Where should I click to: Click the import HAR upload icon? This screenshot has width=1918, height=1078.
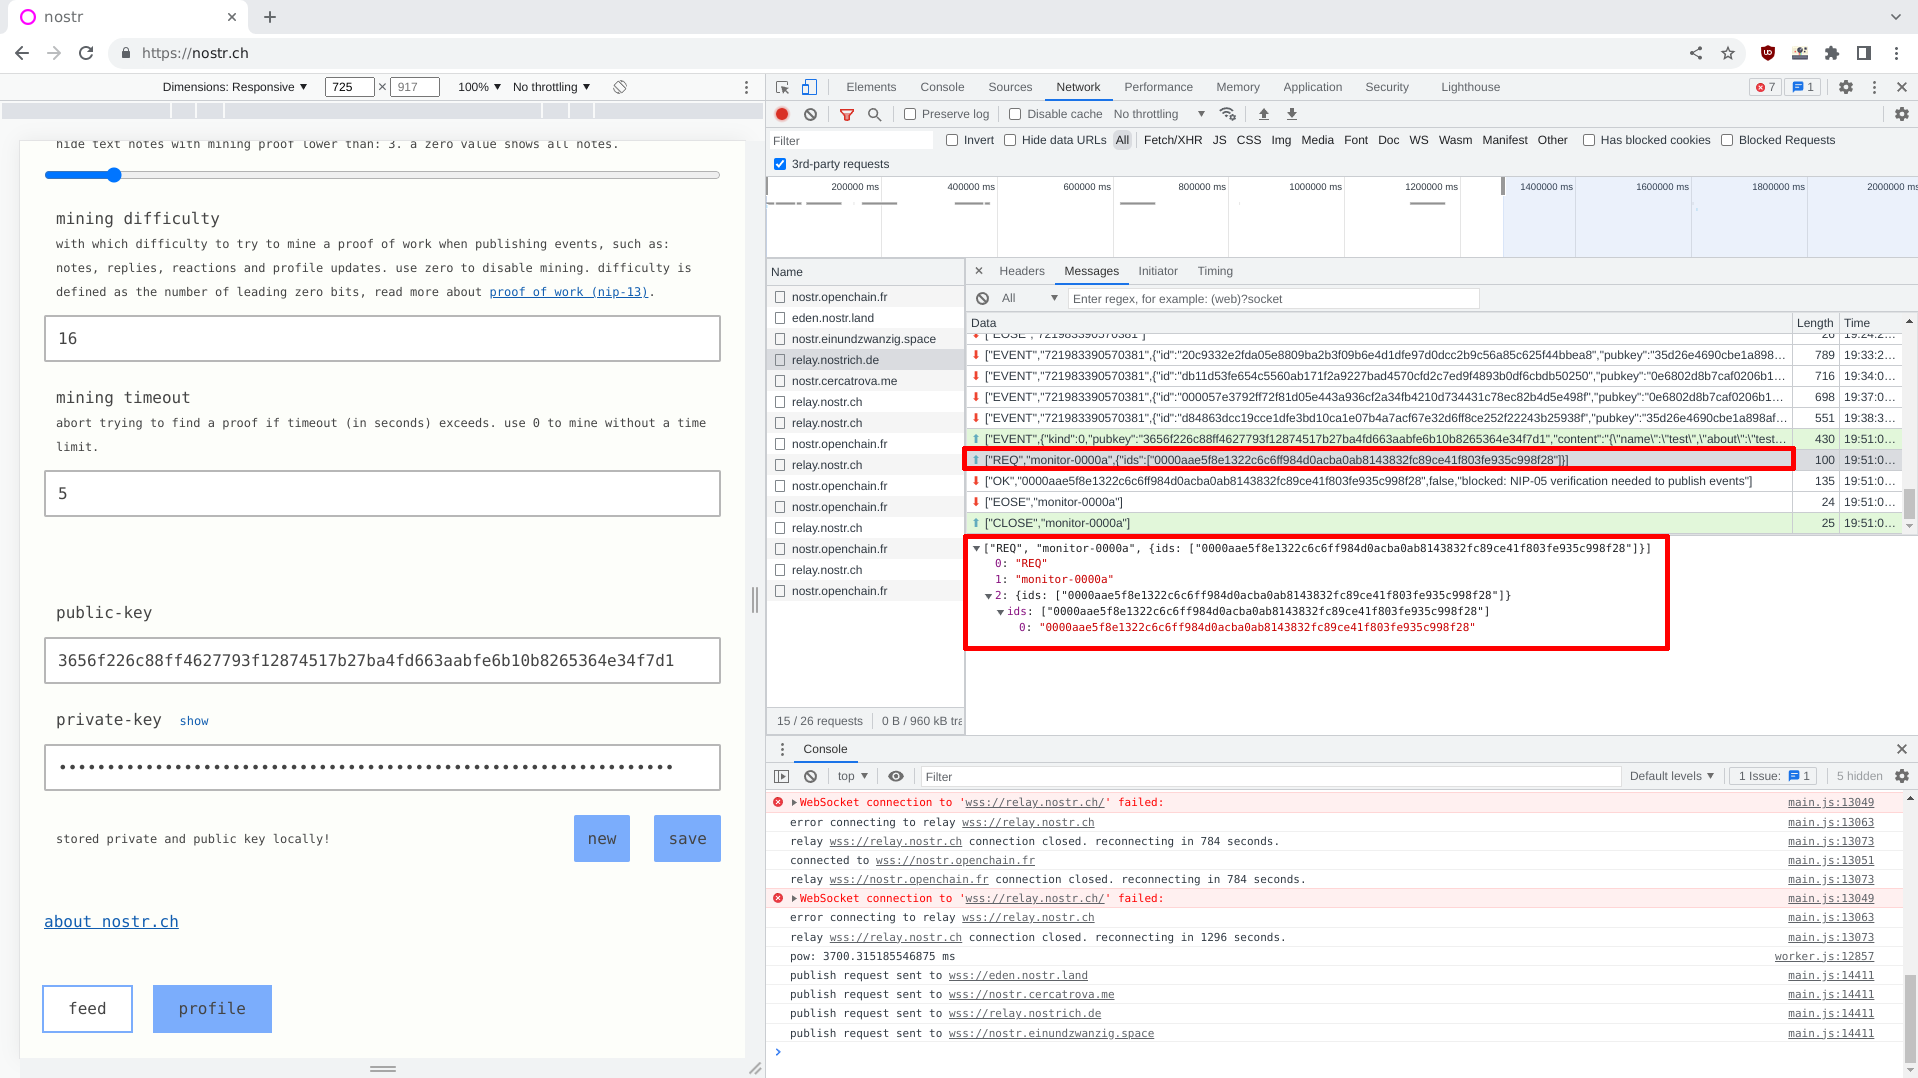click(x=1264, y=114)
